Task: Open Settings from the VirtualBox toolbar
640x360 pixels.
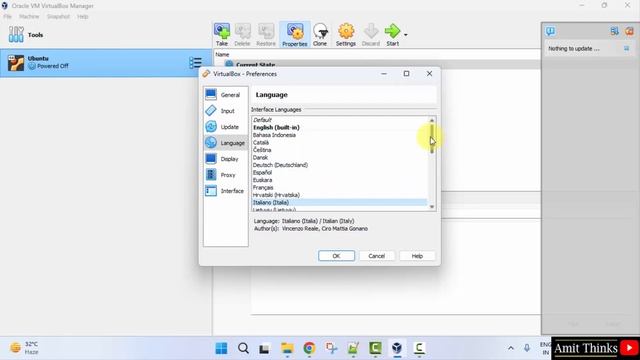Action: coord(346,35)
